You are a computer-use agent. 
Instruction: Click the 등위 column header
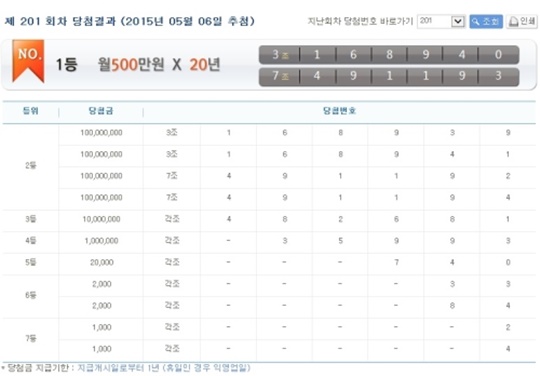[31, 111]
